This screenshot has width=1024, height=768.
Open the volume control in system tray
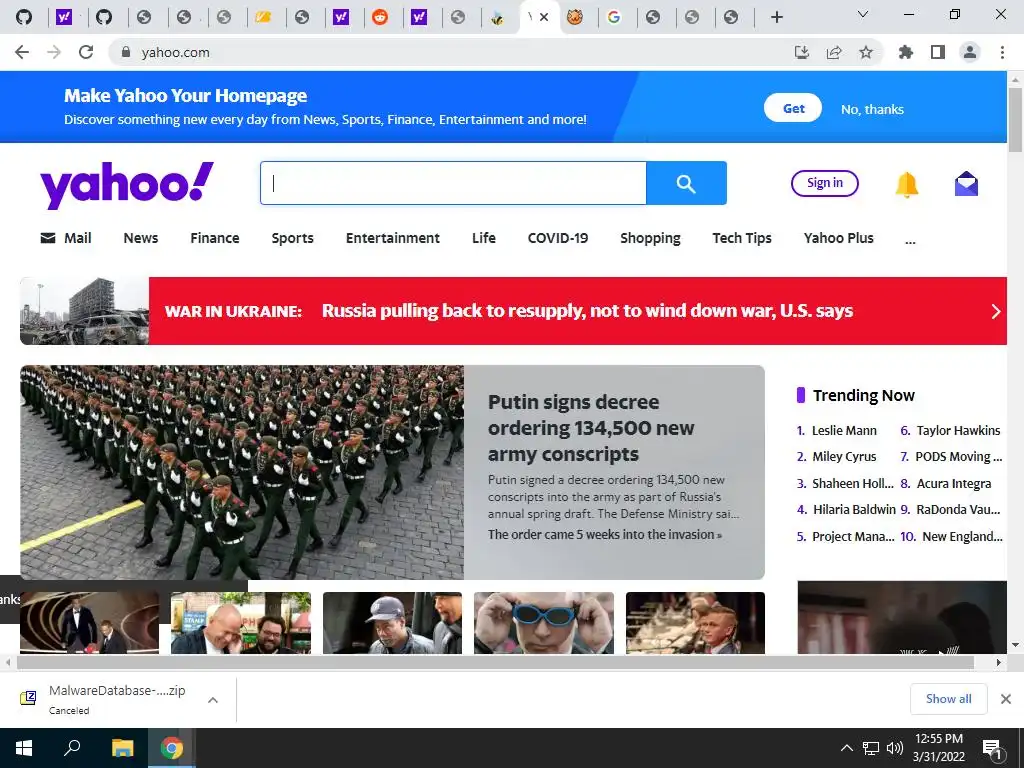tap(895, 748)
